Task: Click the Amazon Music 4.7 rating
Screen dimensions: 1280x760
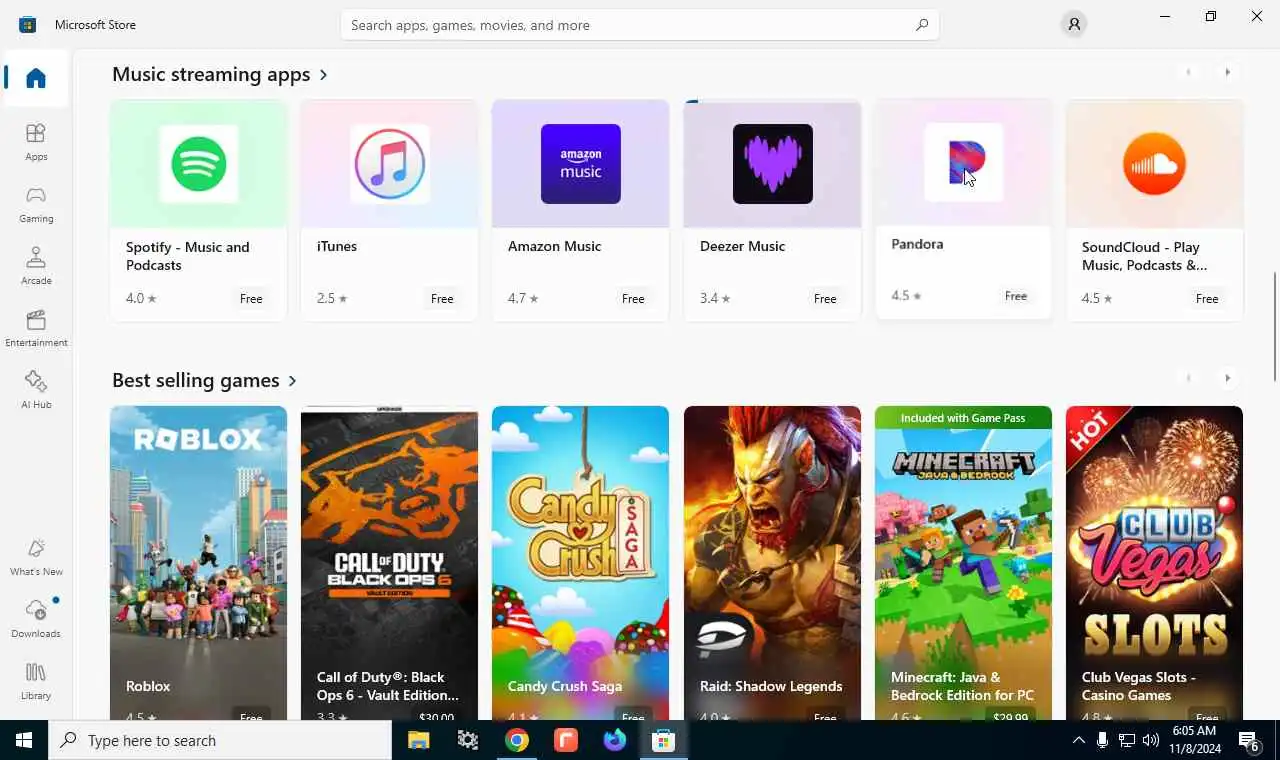Action: point(523,298)
